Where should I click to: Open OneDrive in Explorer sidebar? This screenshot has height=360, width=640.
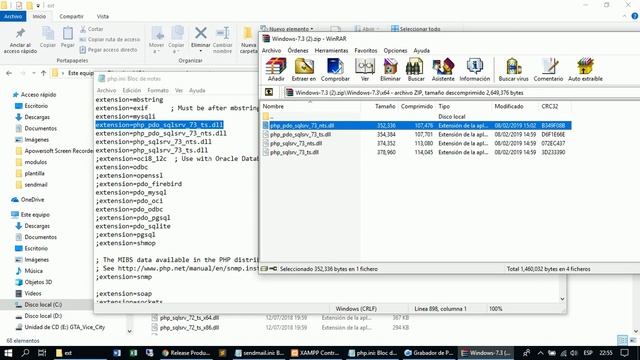[x=32, y=200]
